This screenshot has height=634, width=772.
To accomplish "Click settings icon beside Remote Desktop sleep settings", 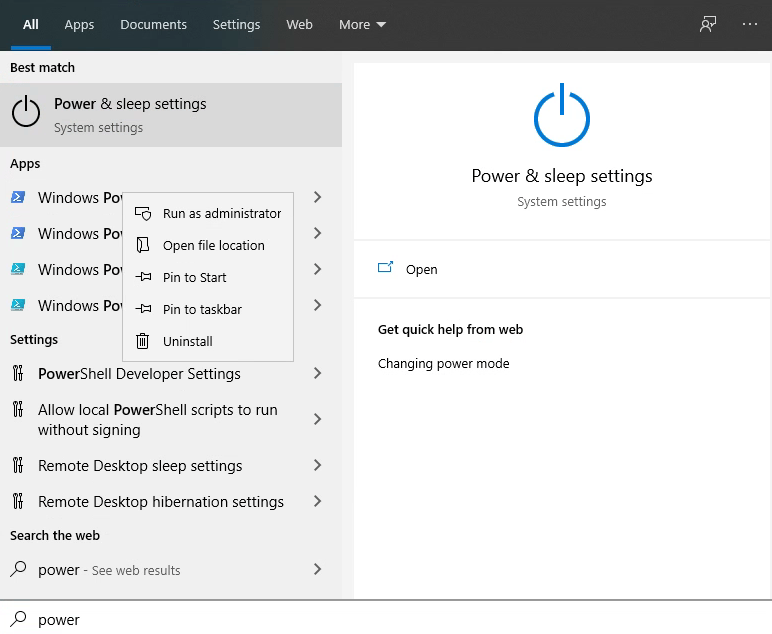I will click(18, 465).
